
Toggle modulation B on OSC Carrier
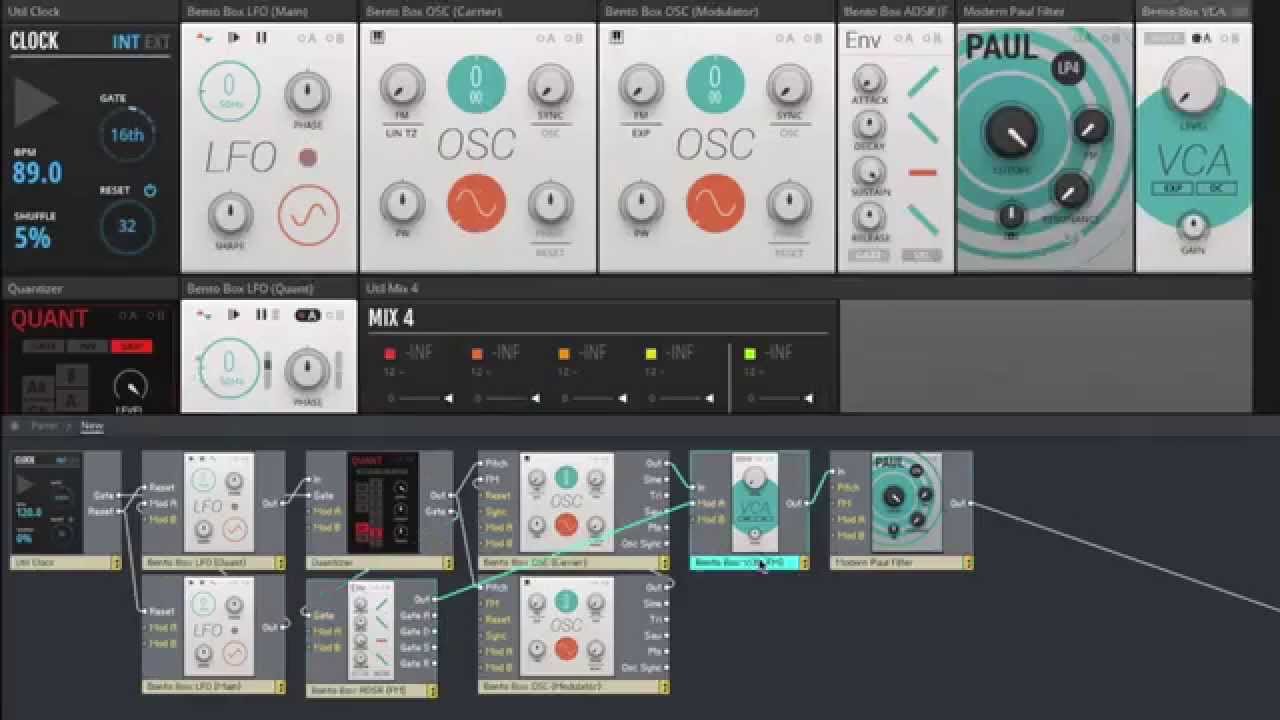(x=573, y=38)
